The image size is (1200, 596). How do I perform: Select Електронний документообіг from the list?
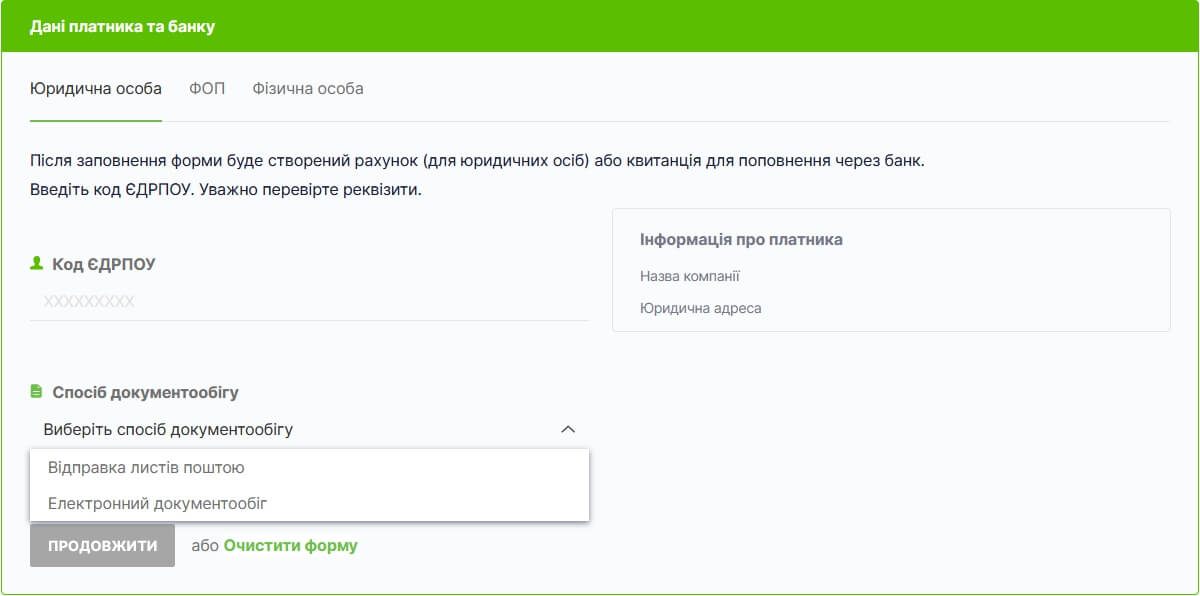click(310, 503)
